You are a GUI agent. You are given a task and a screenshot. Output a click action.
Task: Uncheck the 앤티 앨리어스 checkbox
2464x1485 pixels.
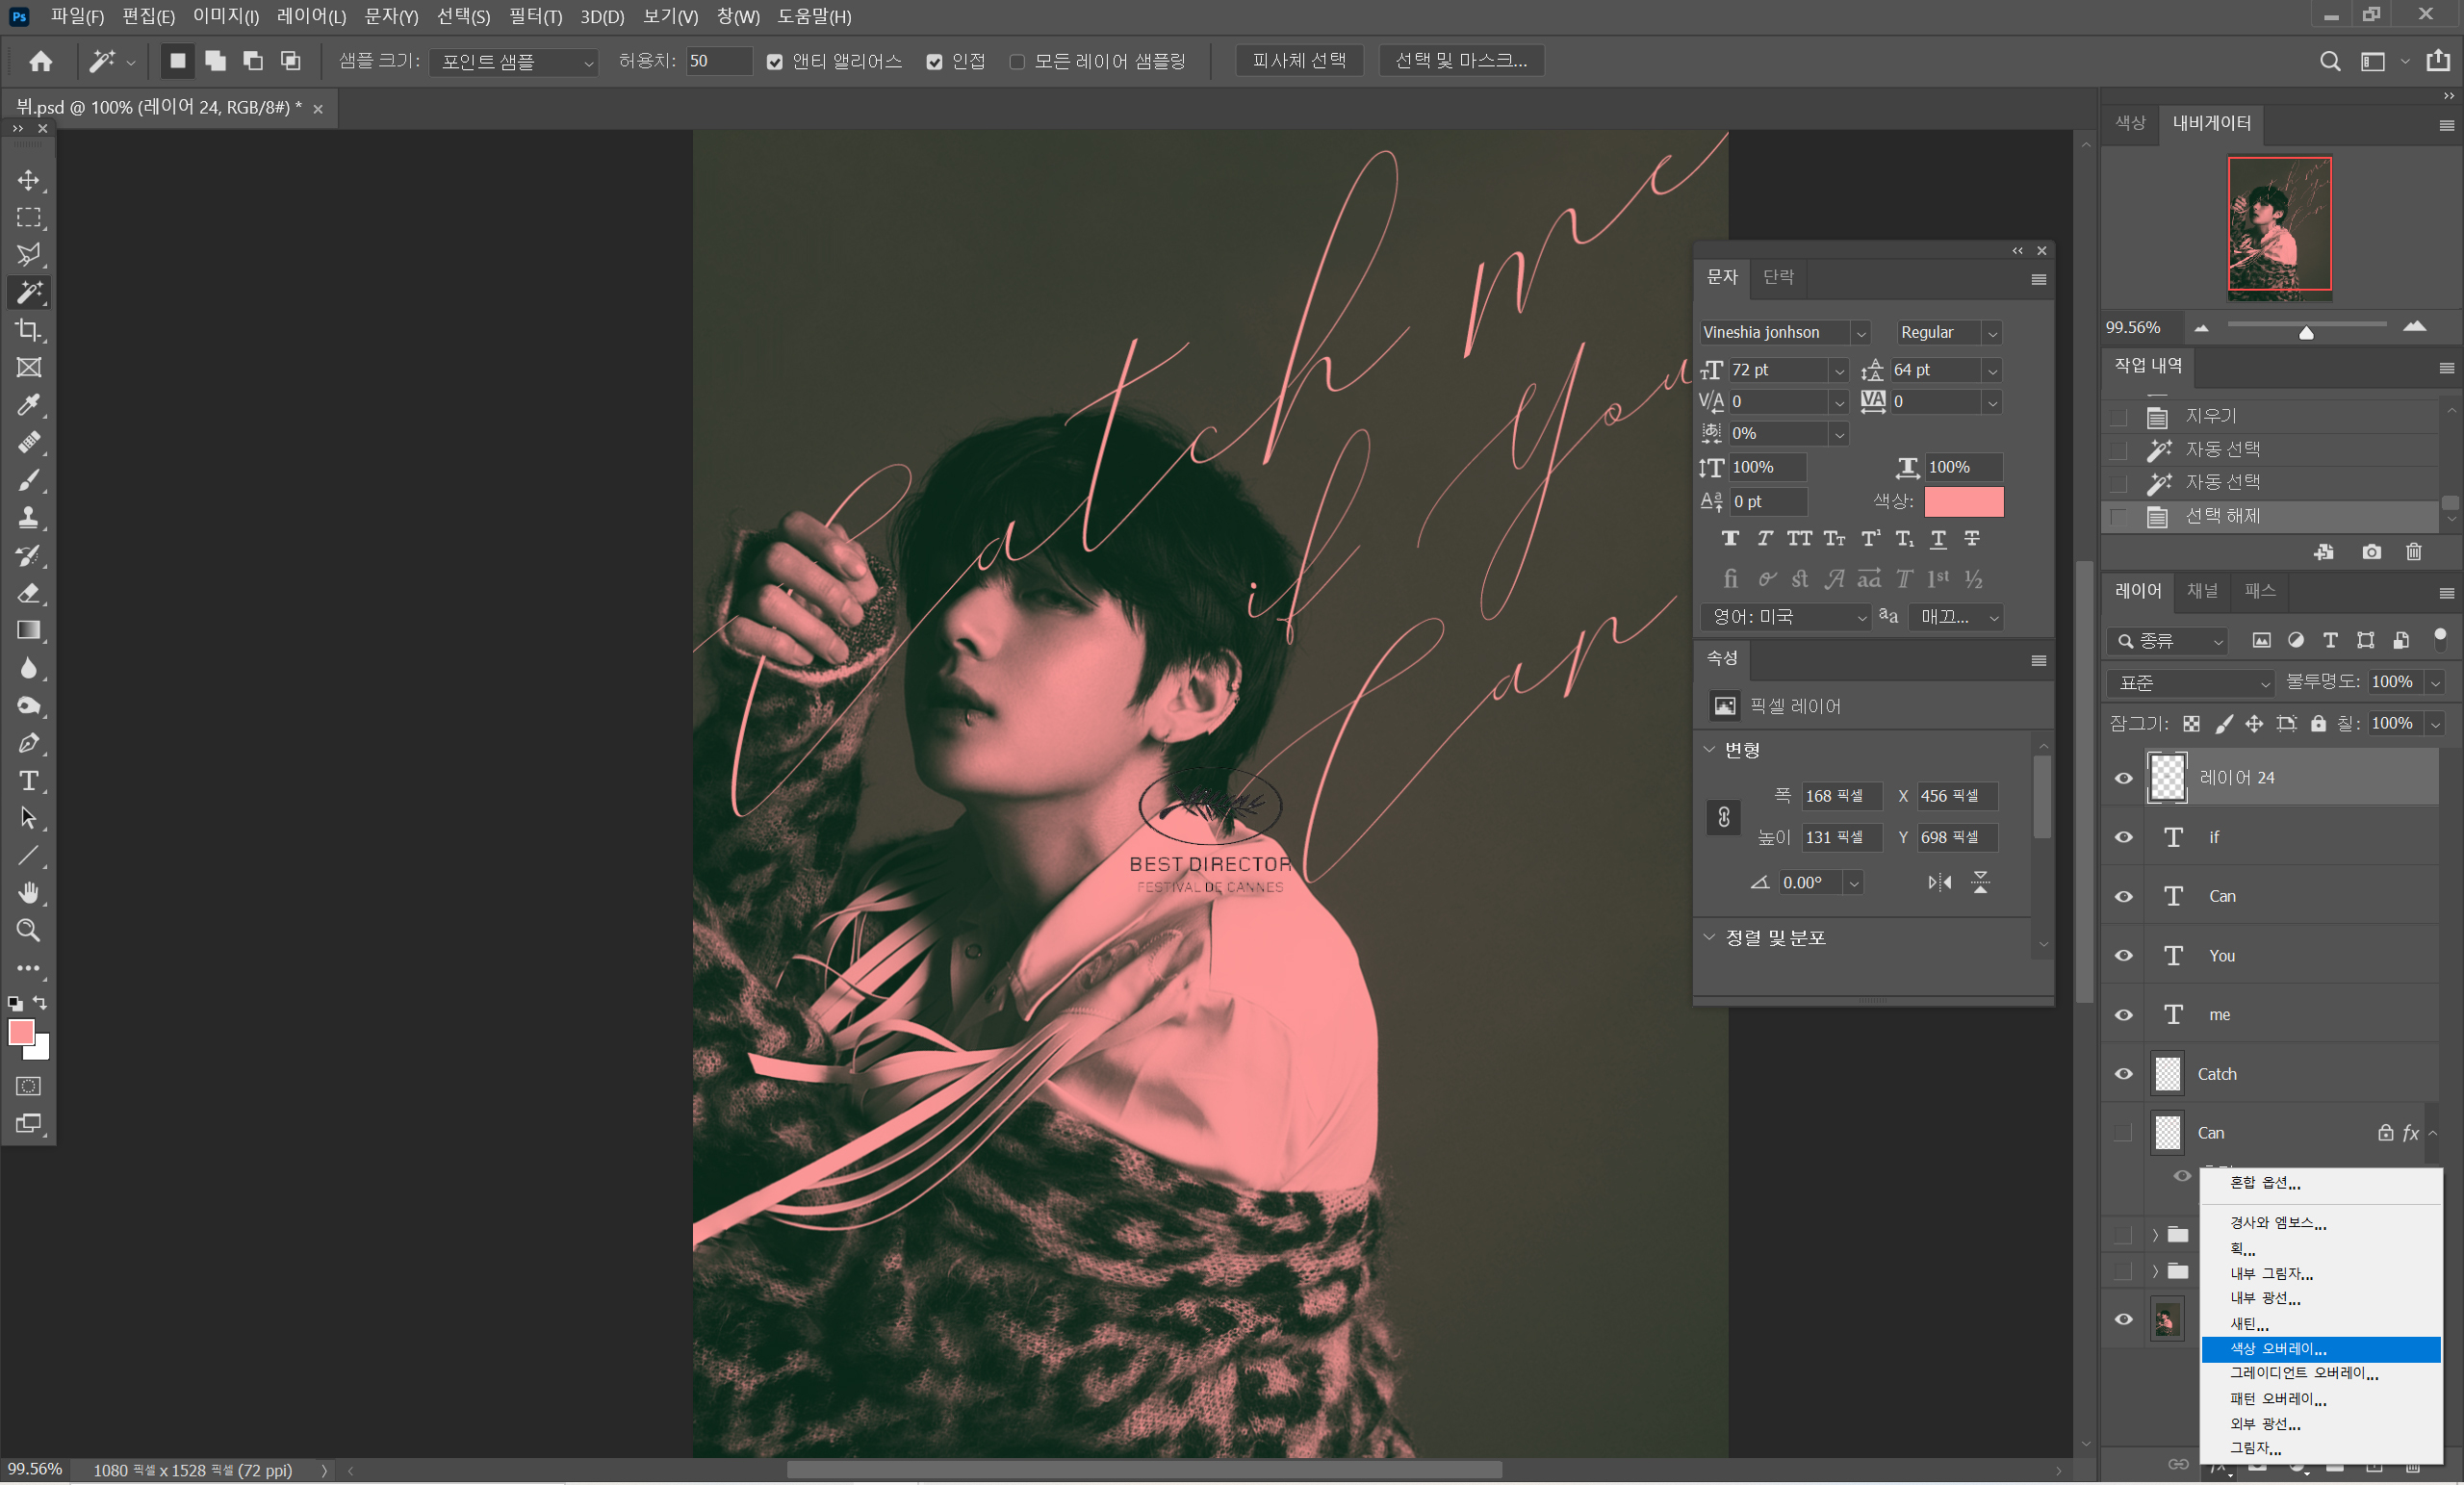(x=774, y=62)
